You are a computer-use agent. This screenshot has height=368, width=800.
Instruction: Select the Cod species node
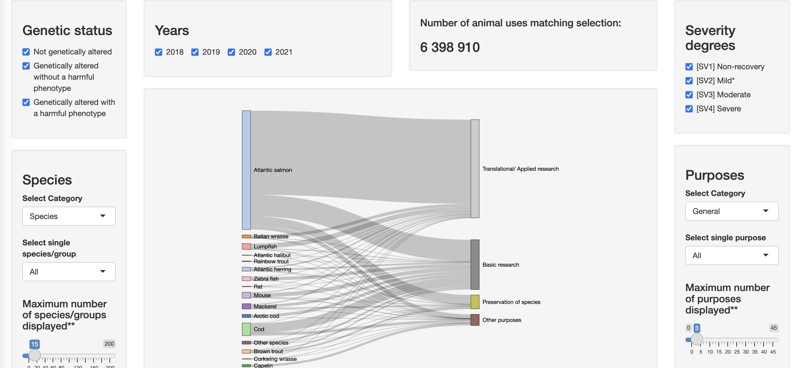(x=246, y=329)
